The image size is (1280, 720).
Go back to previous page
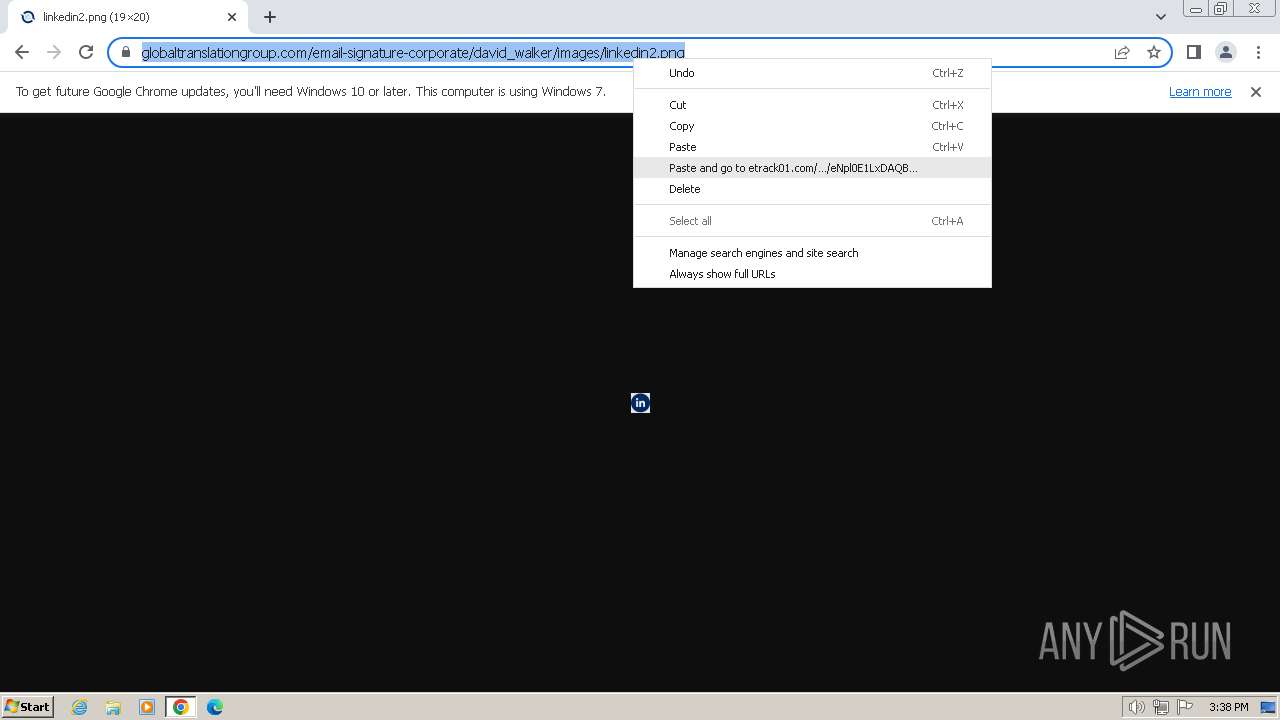(x=22, y=52)
